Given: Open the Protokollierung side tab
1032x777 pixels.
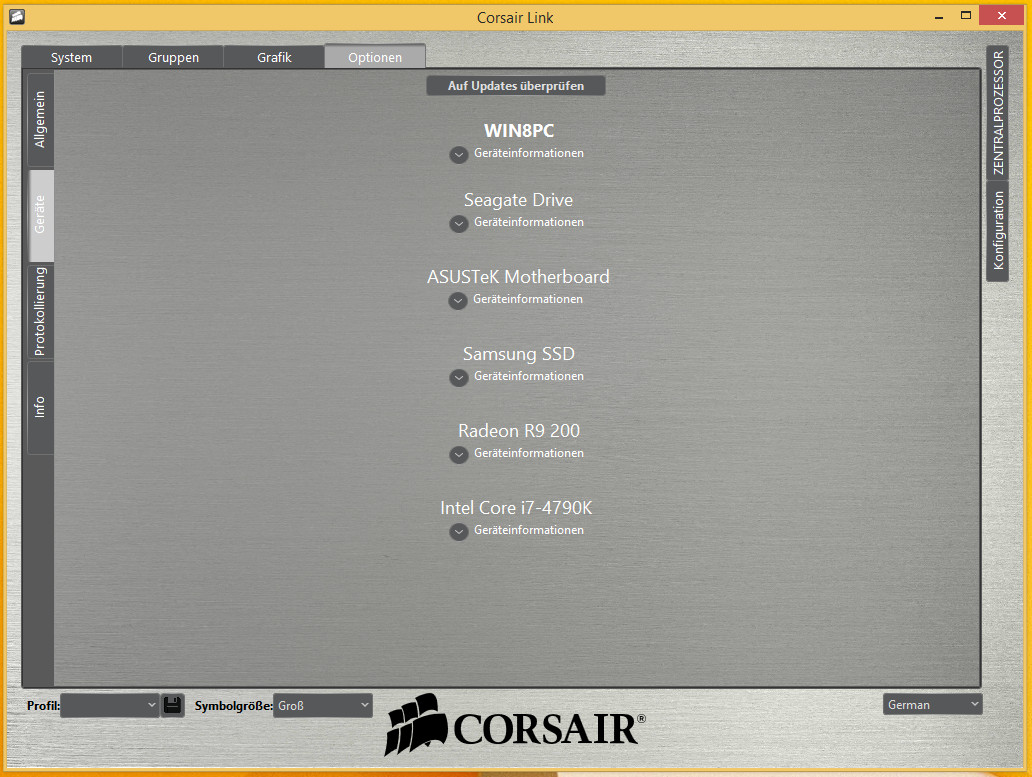Looking at the screenshot, I should pos(40,311).
